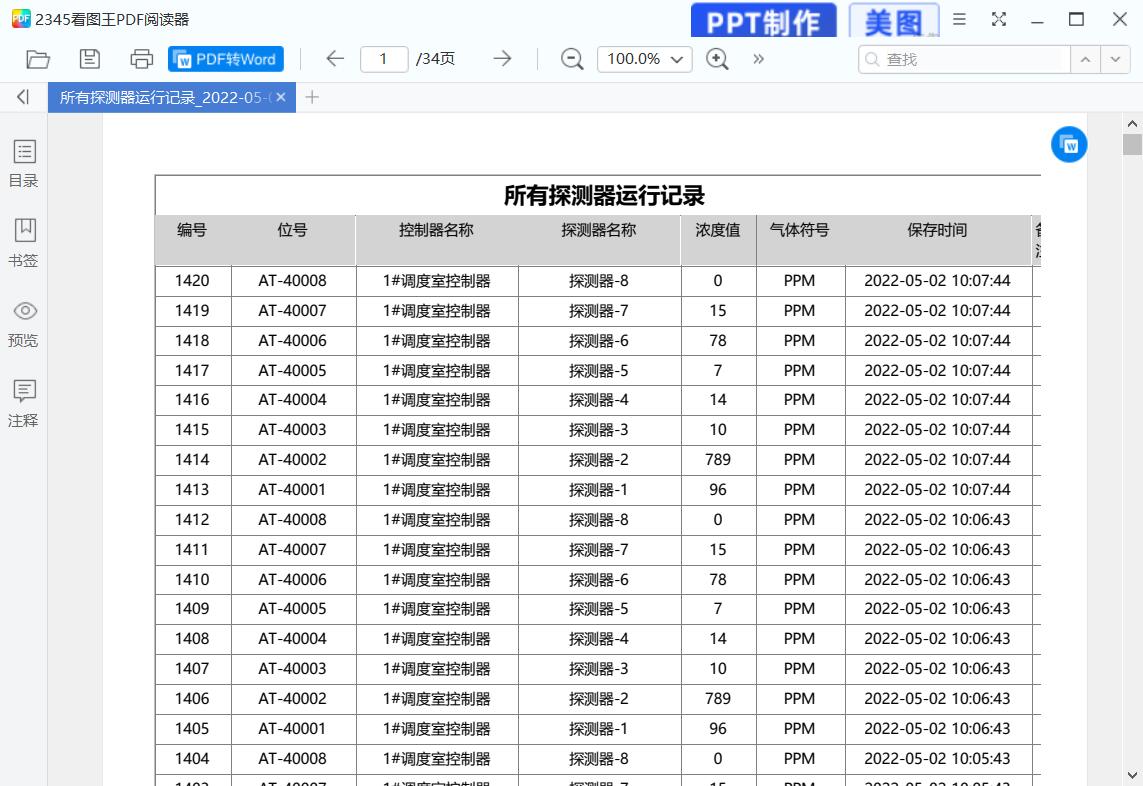This screenshot has width=1143, height=786.
Task: Click the open file folder icon
Action: [x=38, y=59]
